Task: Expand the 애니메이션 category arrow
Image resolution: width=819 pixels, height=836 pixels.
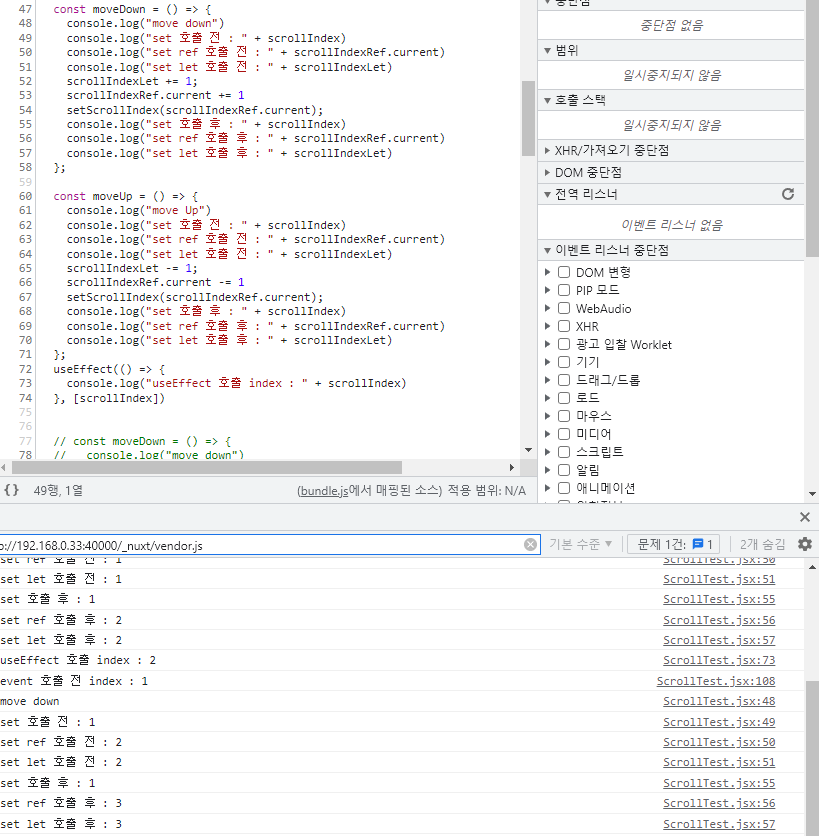Action: point(547,488)
